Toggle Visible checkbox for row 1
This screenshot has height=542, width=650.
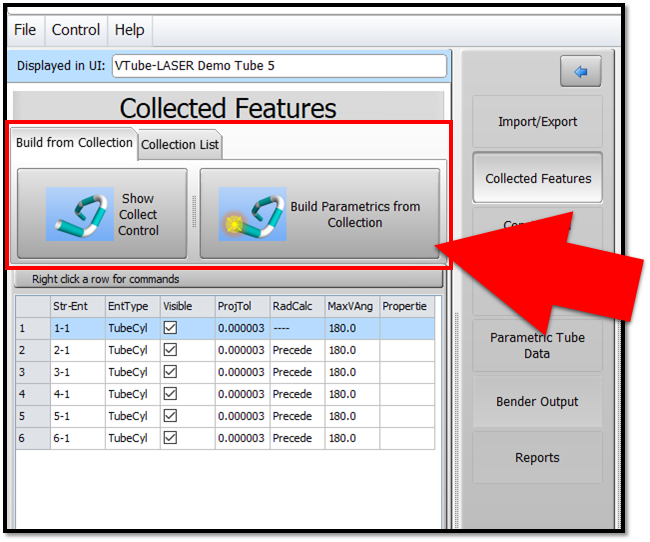[170, 328]
